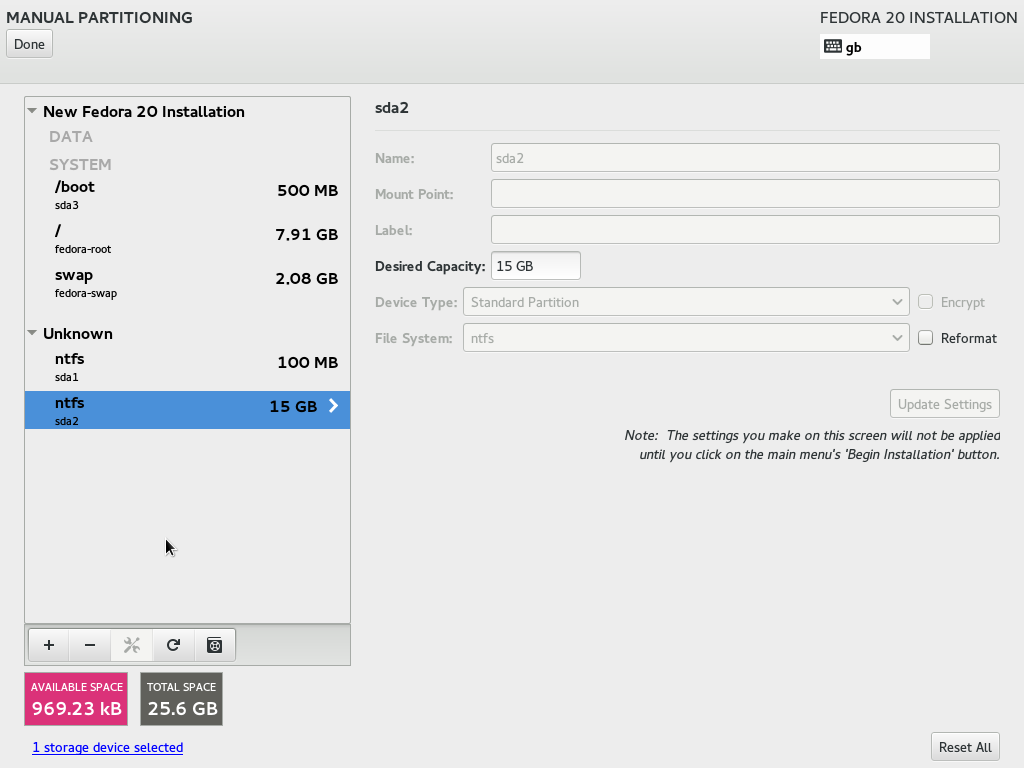Select the swap fedora-swap entry
Image resolution: width=1024 pixels, height=768 pixels.
(x=187, y=283)
